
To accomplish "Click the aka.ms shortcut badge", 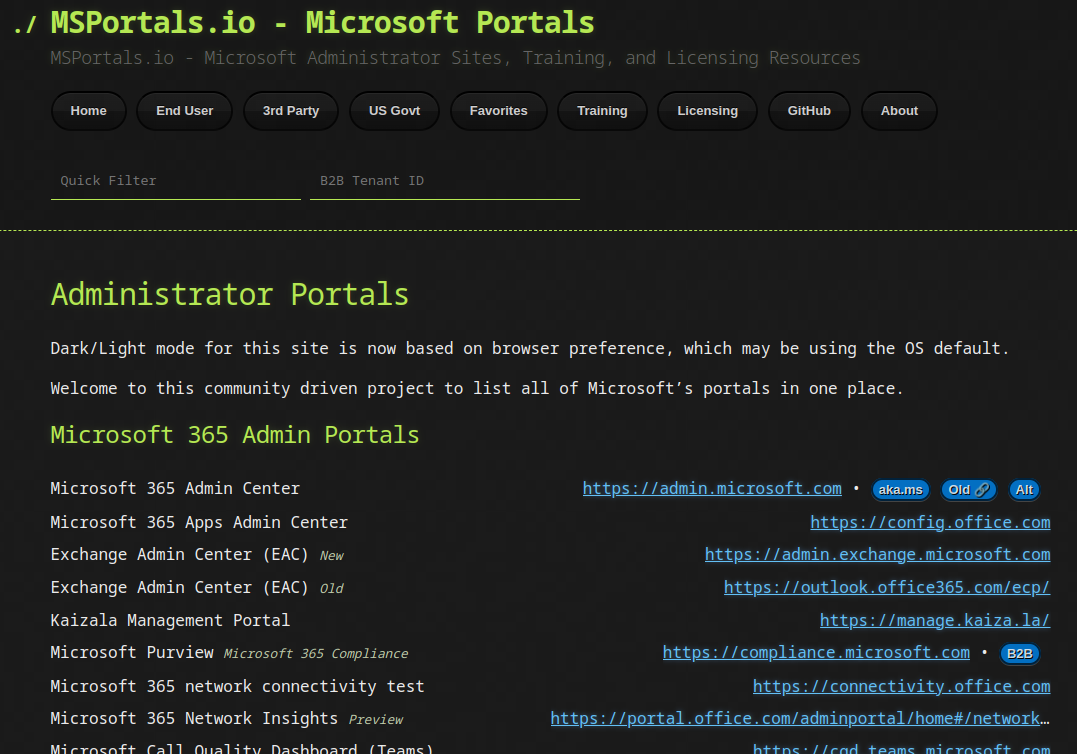I will [x=900, y=490].
